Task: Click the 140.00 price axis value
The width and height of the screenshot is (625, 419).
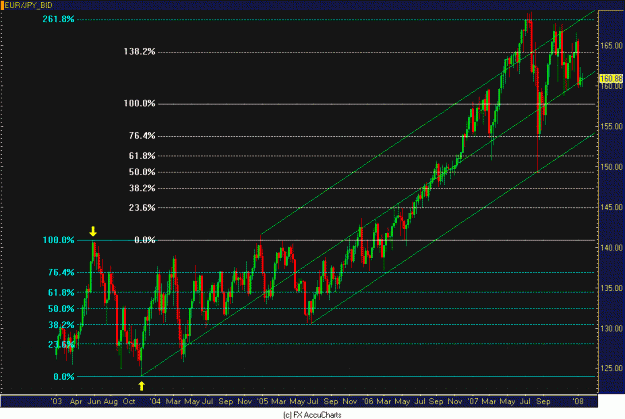Action: coord(611,248)
